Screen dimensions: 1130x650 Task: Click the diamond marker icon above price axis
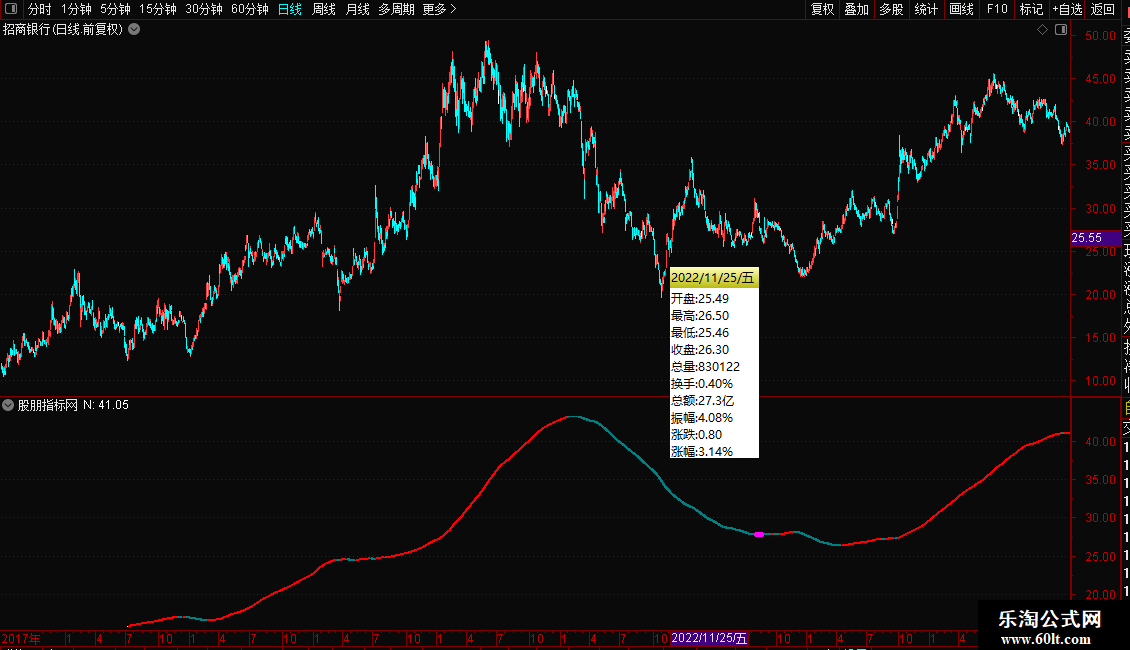tap(1042, 30)
